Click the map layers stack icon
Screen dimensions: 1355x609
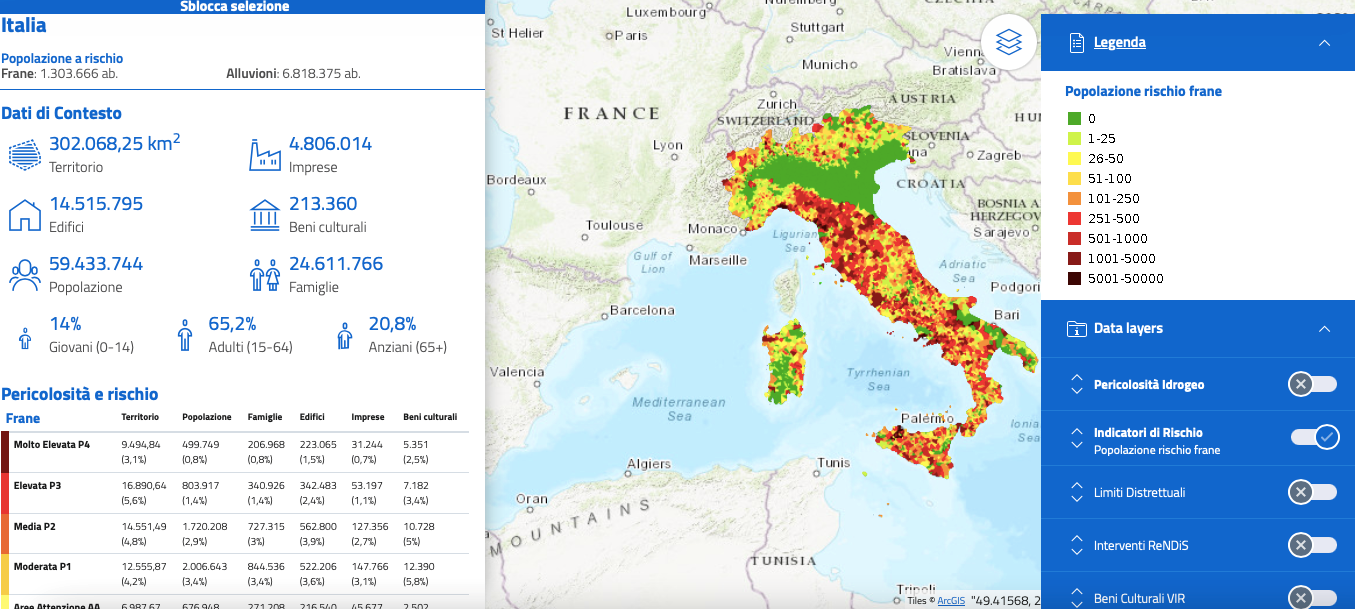(1009, 42)
